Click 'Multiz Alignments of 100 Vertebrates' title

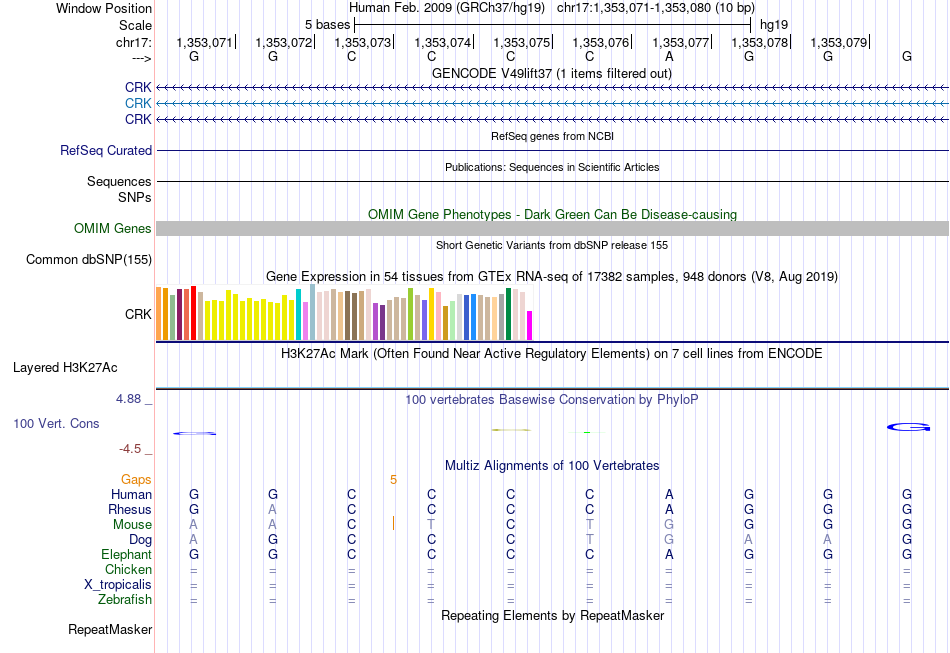click(552, 466)
